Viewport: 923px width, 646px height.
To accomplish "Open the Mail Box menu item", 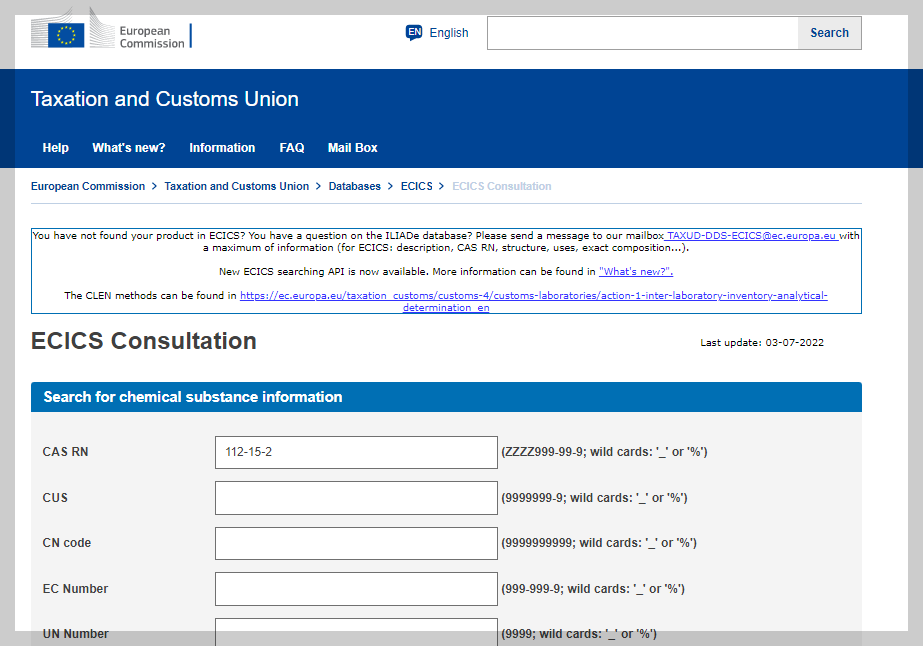I will click(x=352, y=148).
